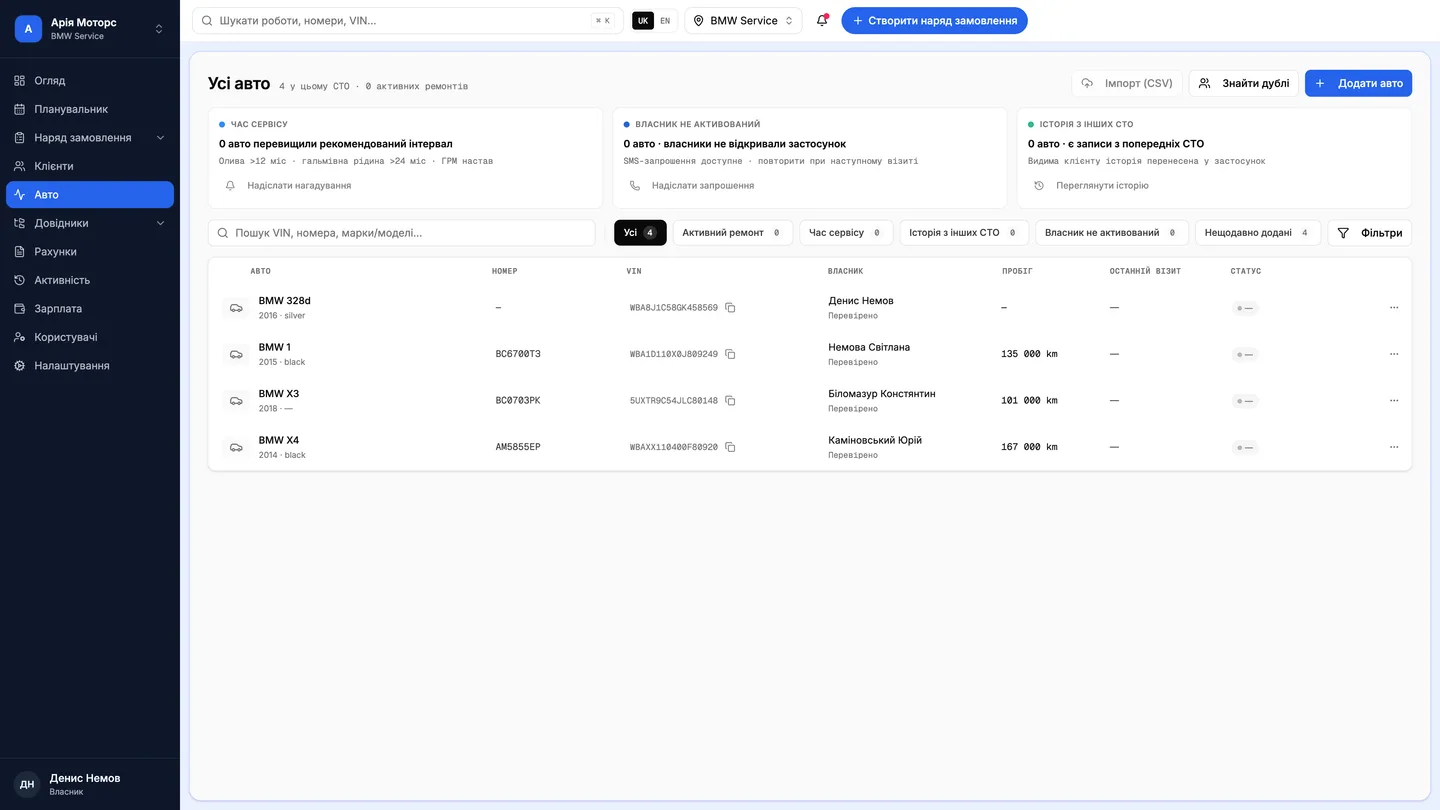Open the notifications bell
The image size is (1440, 810).
pos(822,20)
